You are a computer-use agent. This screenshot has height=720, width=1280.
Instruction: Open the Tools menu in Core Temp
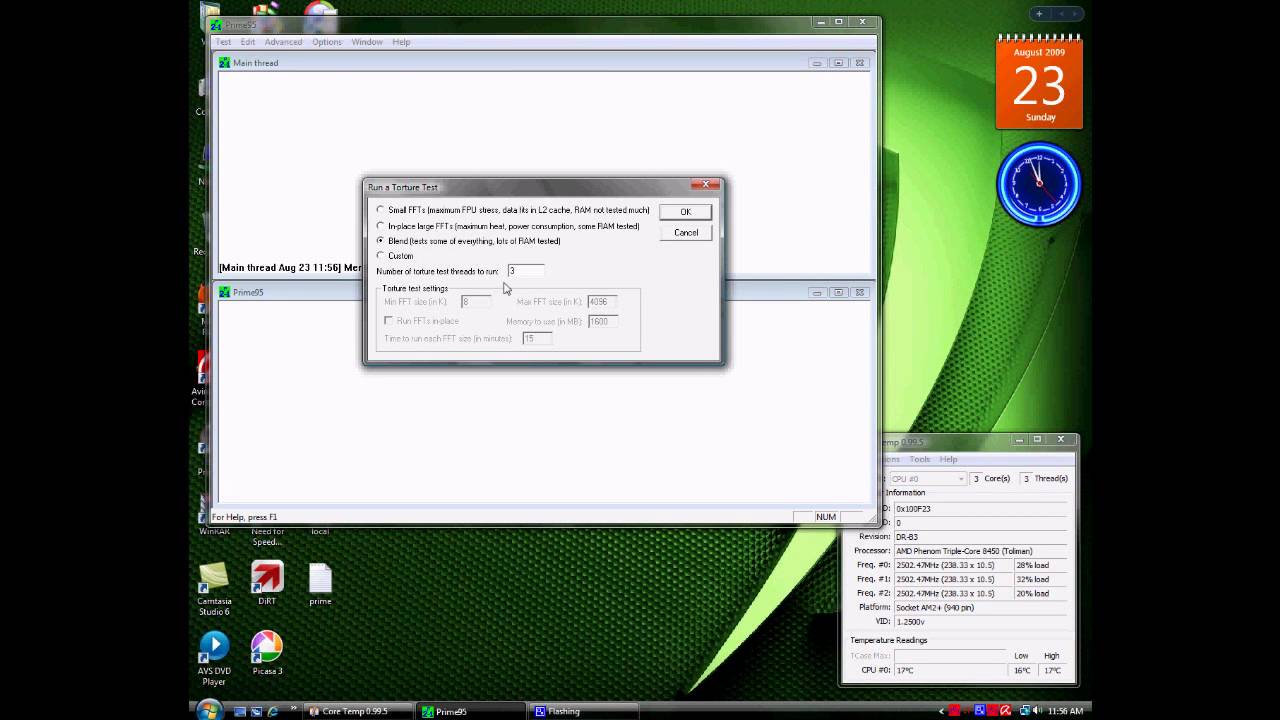[x=920, y=459]
